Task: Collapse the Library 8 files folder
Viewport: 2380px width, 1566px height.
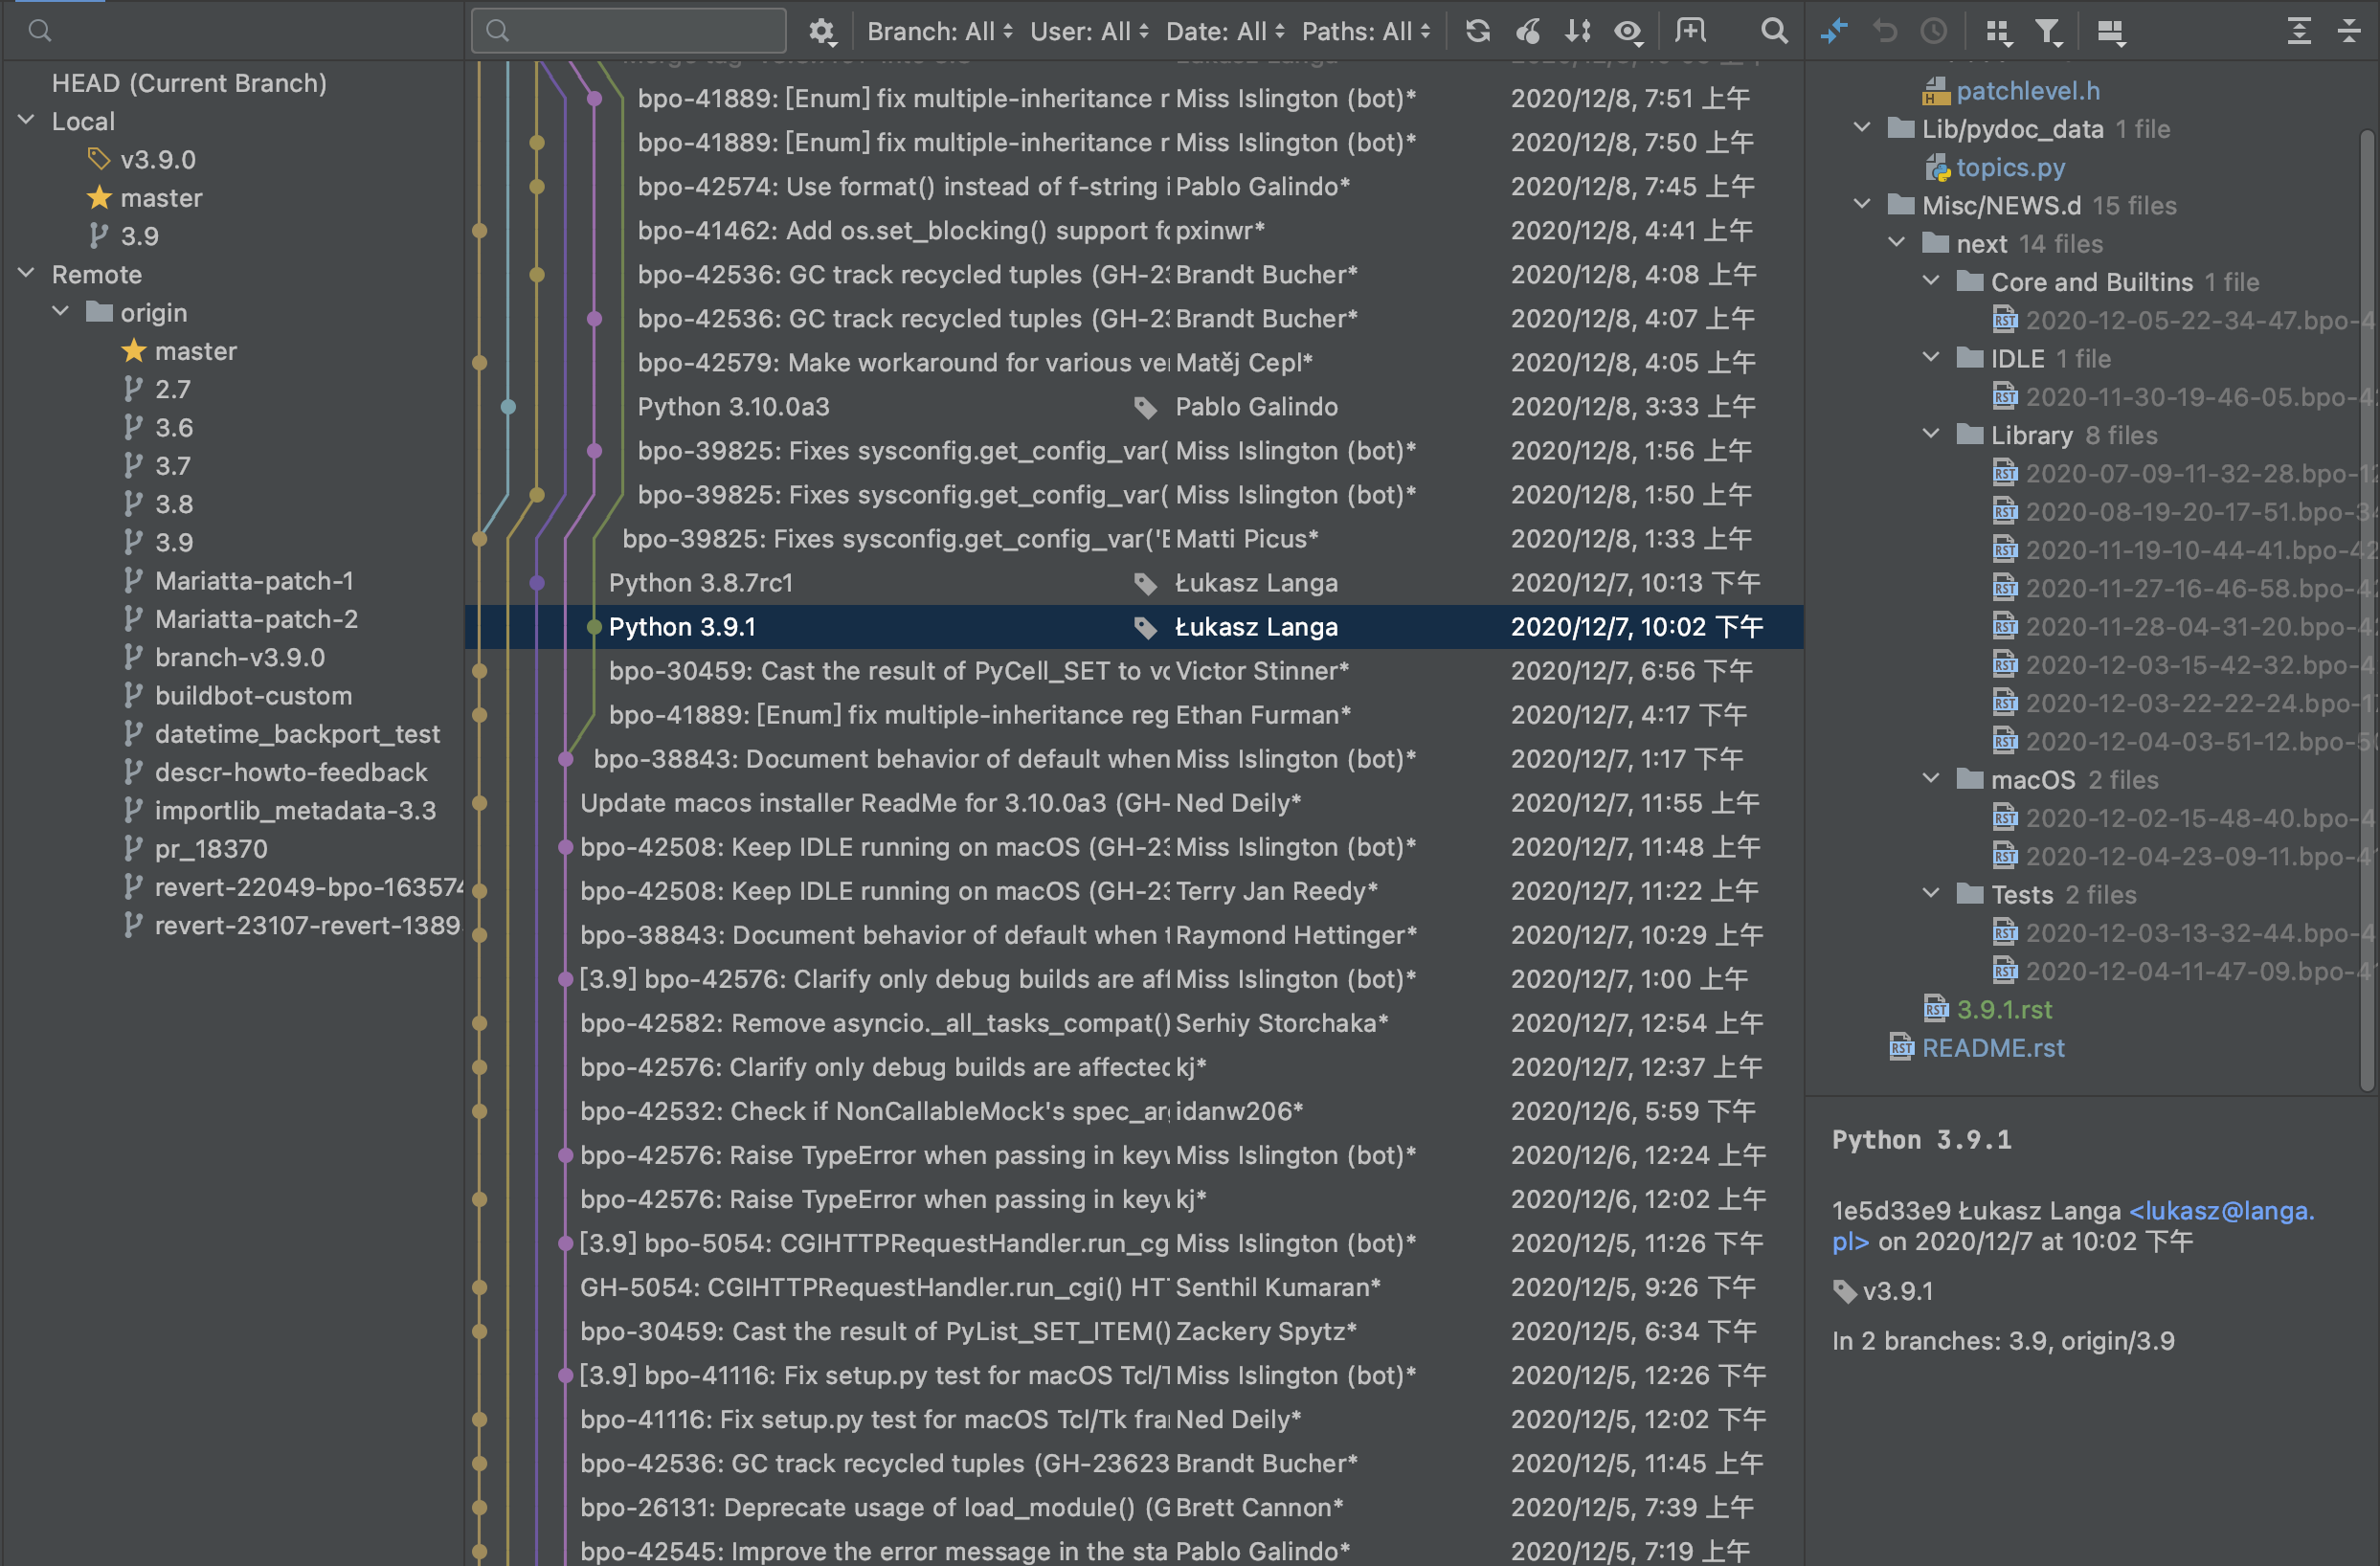Action: pyautogui.click(x=1931, y=435)
